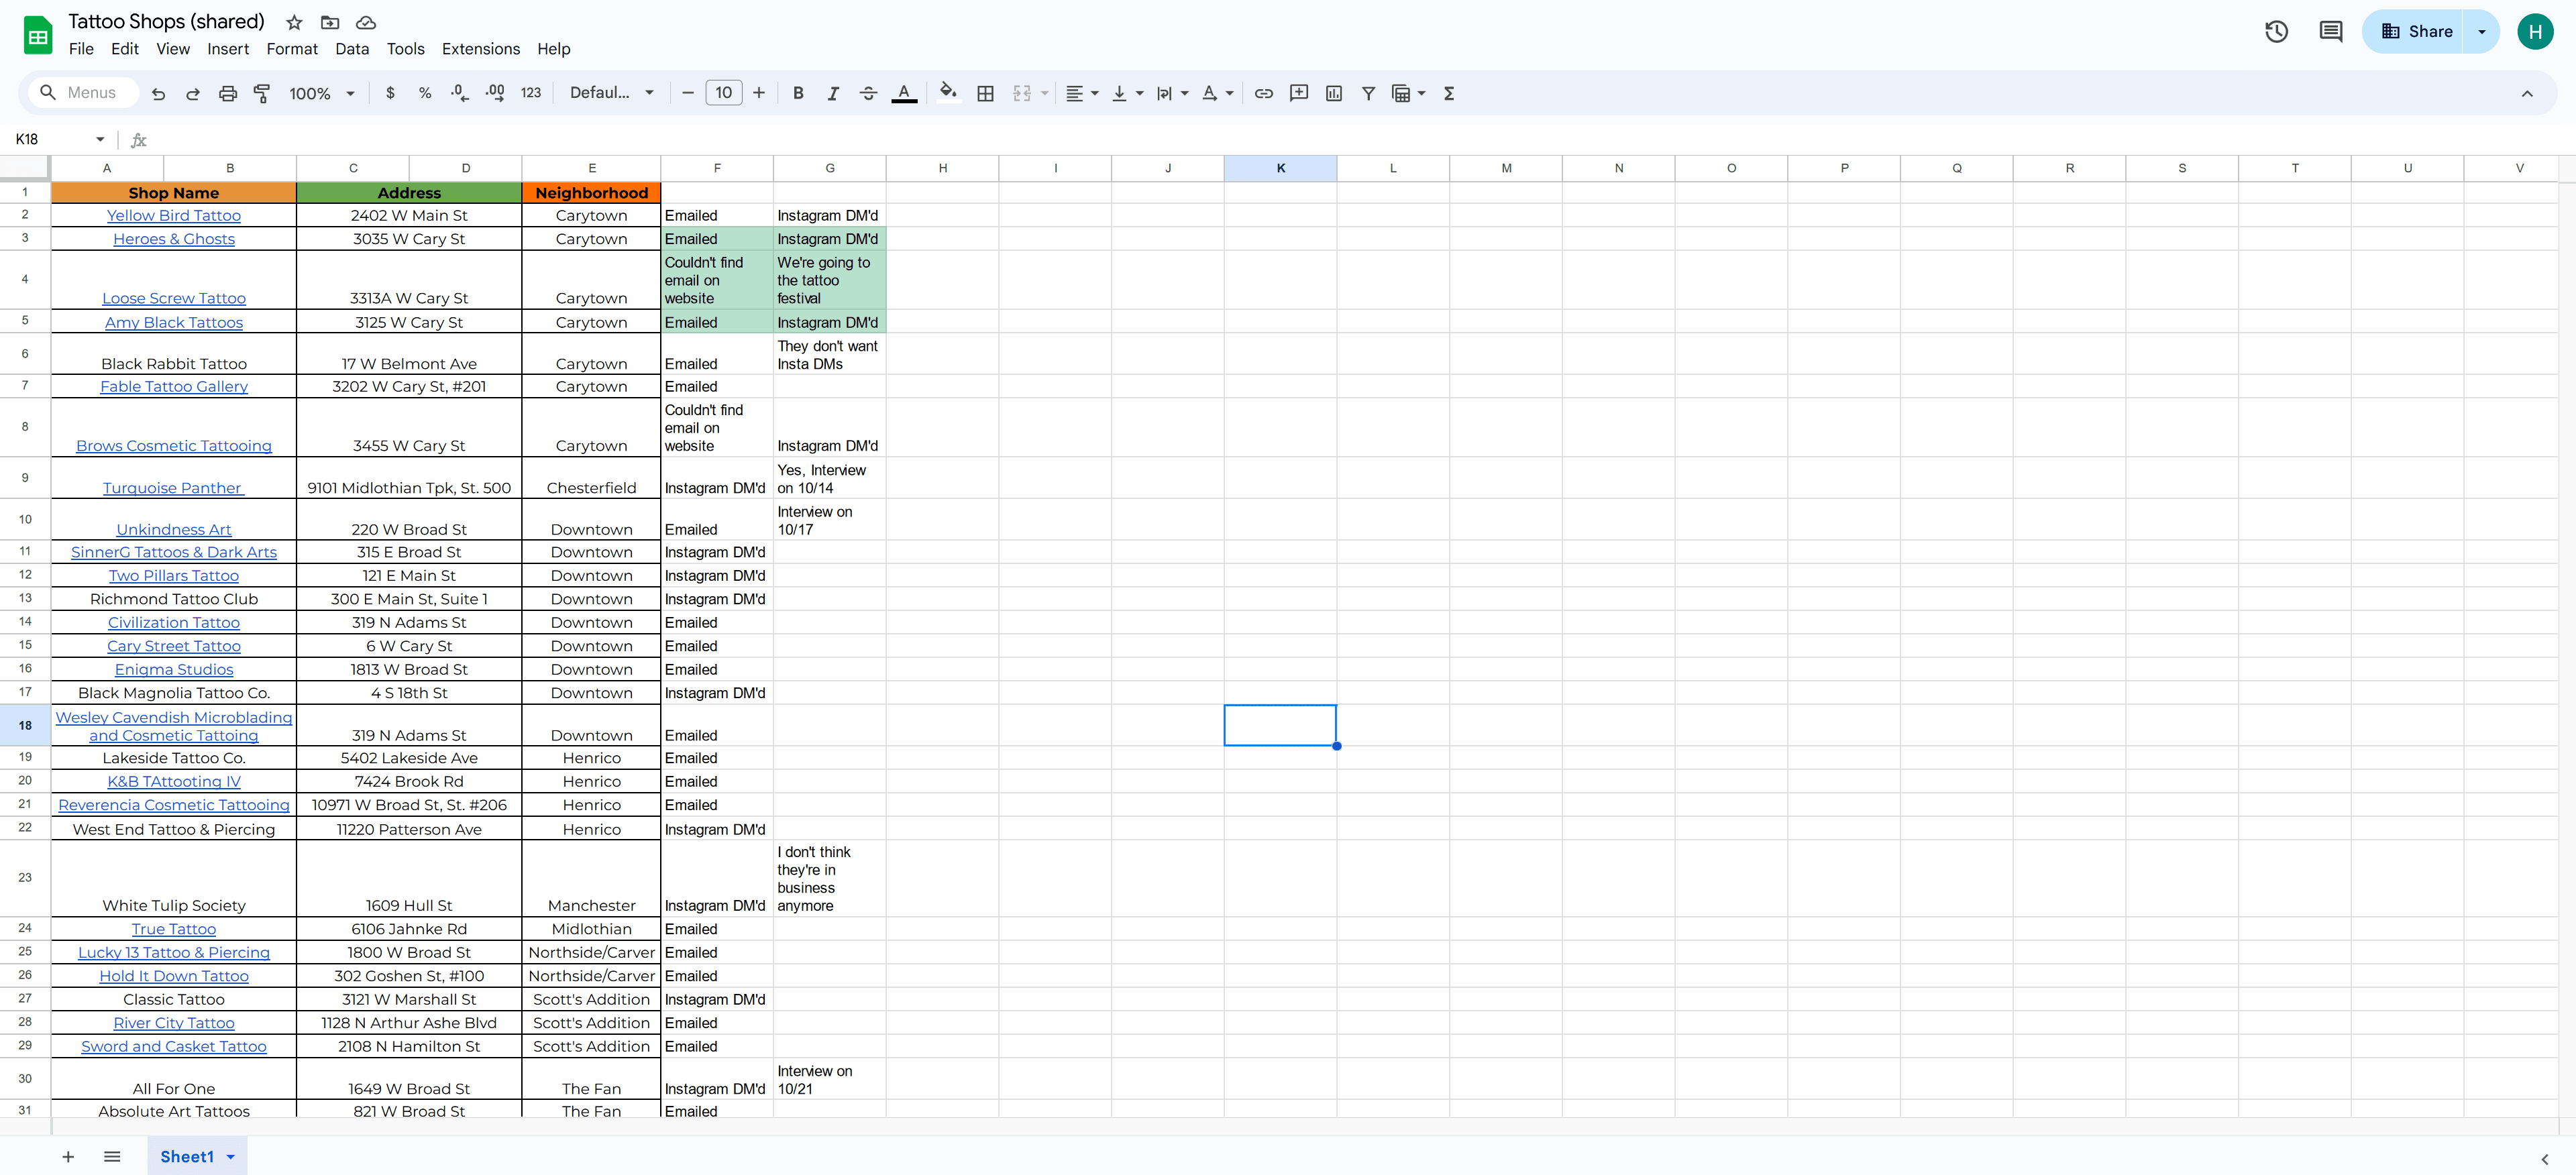Open the comments panel icon

(x=2330, y=32)
